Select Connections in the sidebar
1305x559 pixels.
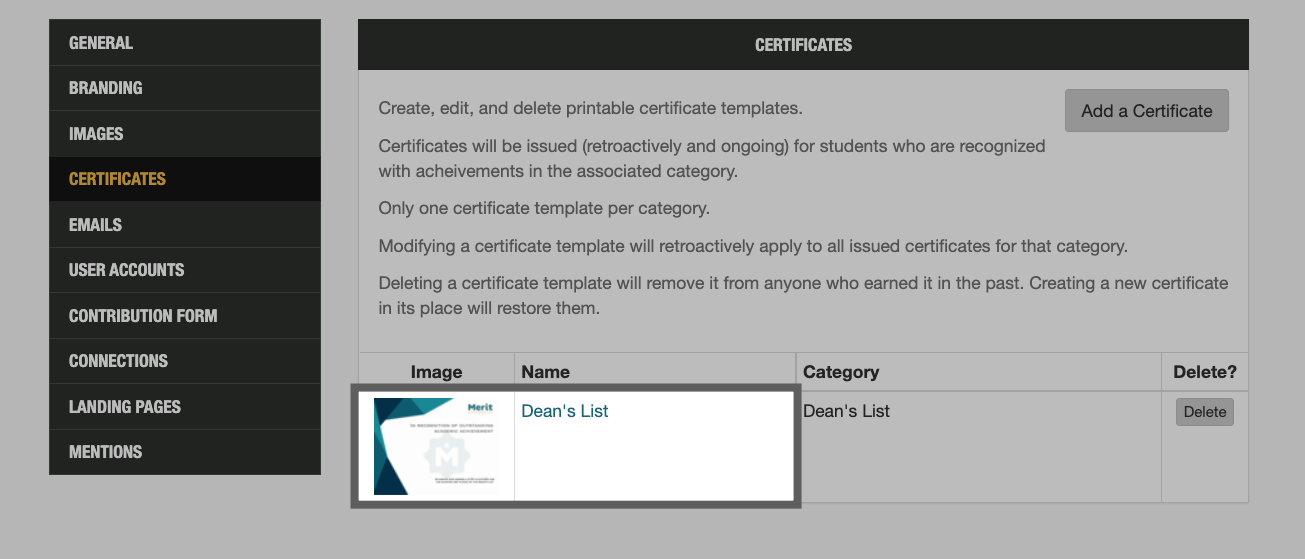click(118, 361)
